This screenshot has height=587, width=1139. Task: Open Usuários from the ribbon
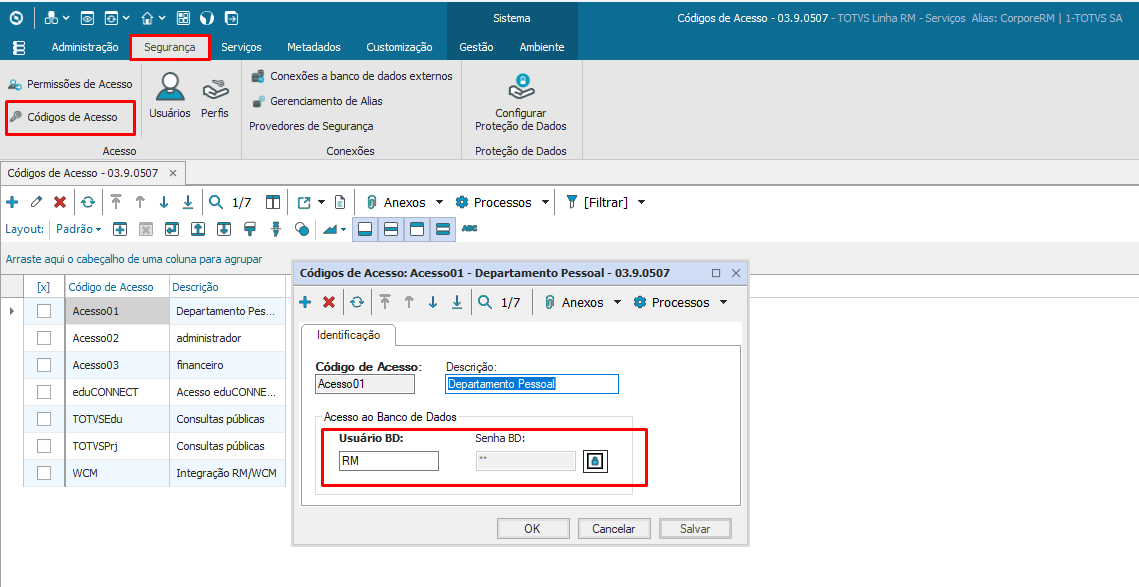click(x=170, y=95)
